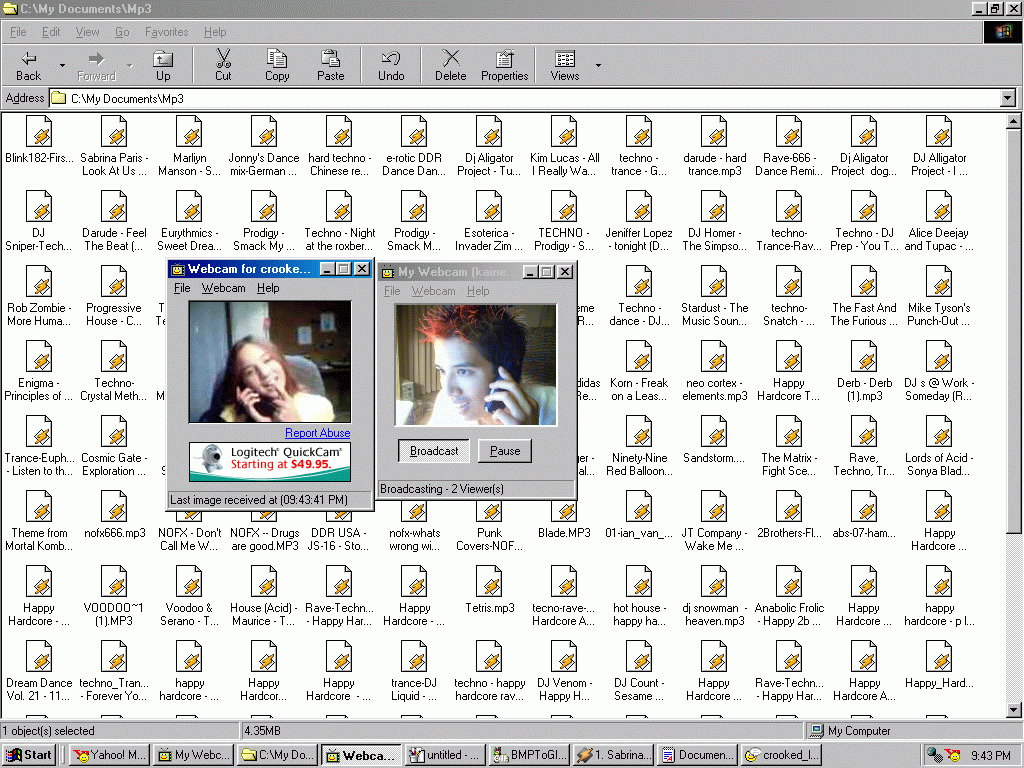This screenshot has width=1024, height=768.
Task: Open the Back history dropdown arrow
Action: [62, 65]
